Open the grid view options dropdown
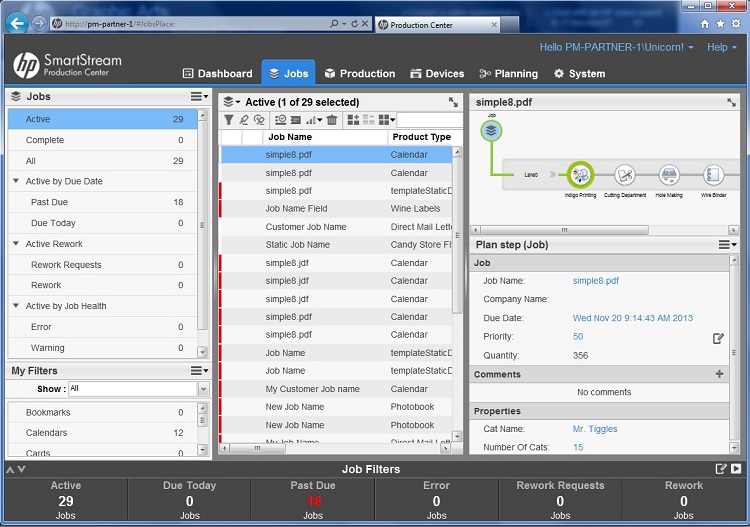 [x=386, y=120]
